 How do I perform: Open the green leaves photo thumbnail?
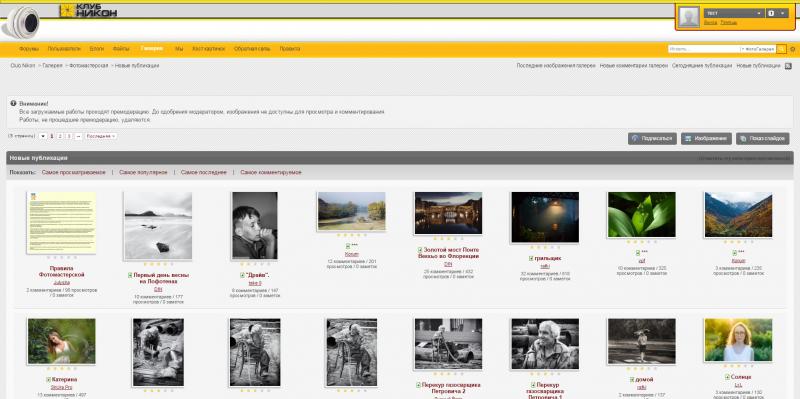(641, 214)
